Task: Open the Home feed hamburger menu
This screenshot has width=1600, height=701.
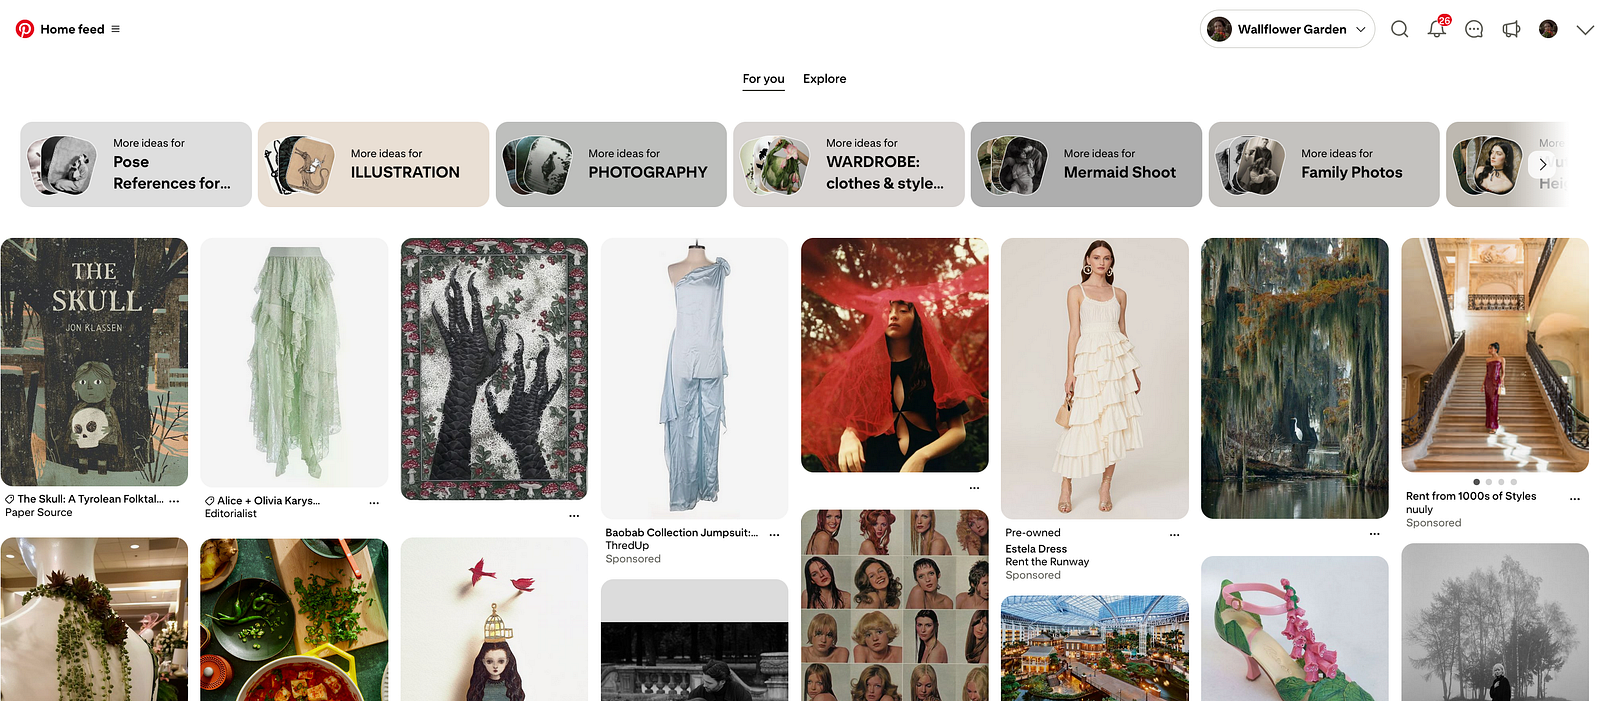Action: pos(116,29)
